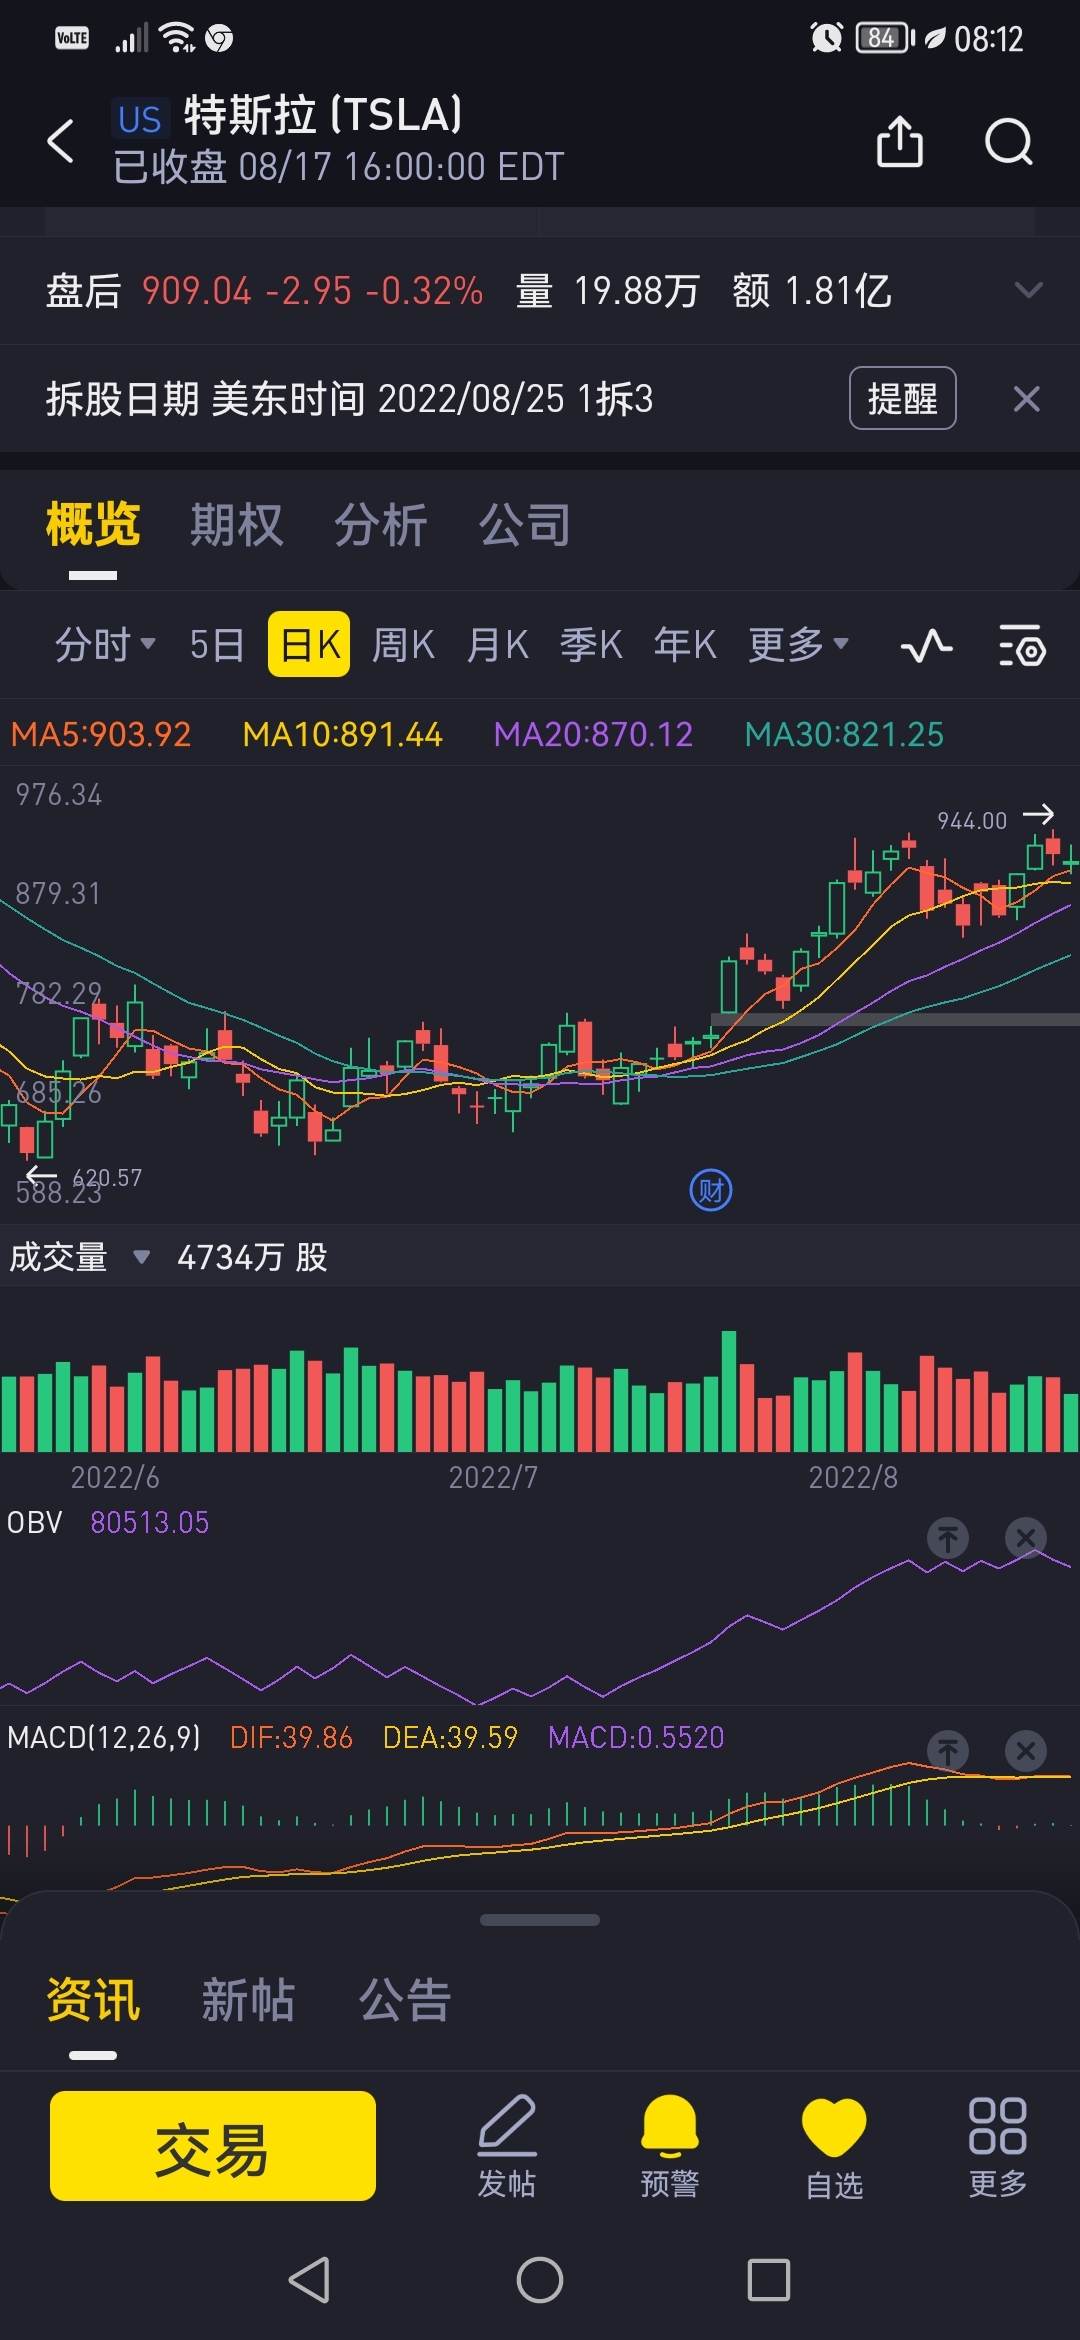
Task: Open the 公司 tab
Action: [x=525, y=525]
